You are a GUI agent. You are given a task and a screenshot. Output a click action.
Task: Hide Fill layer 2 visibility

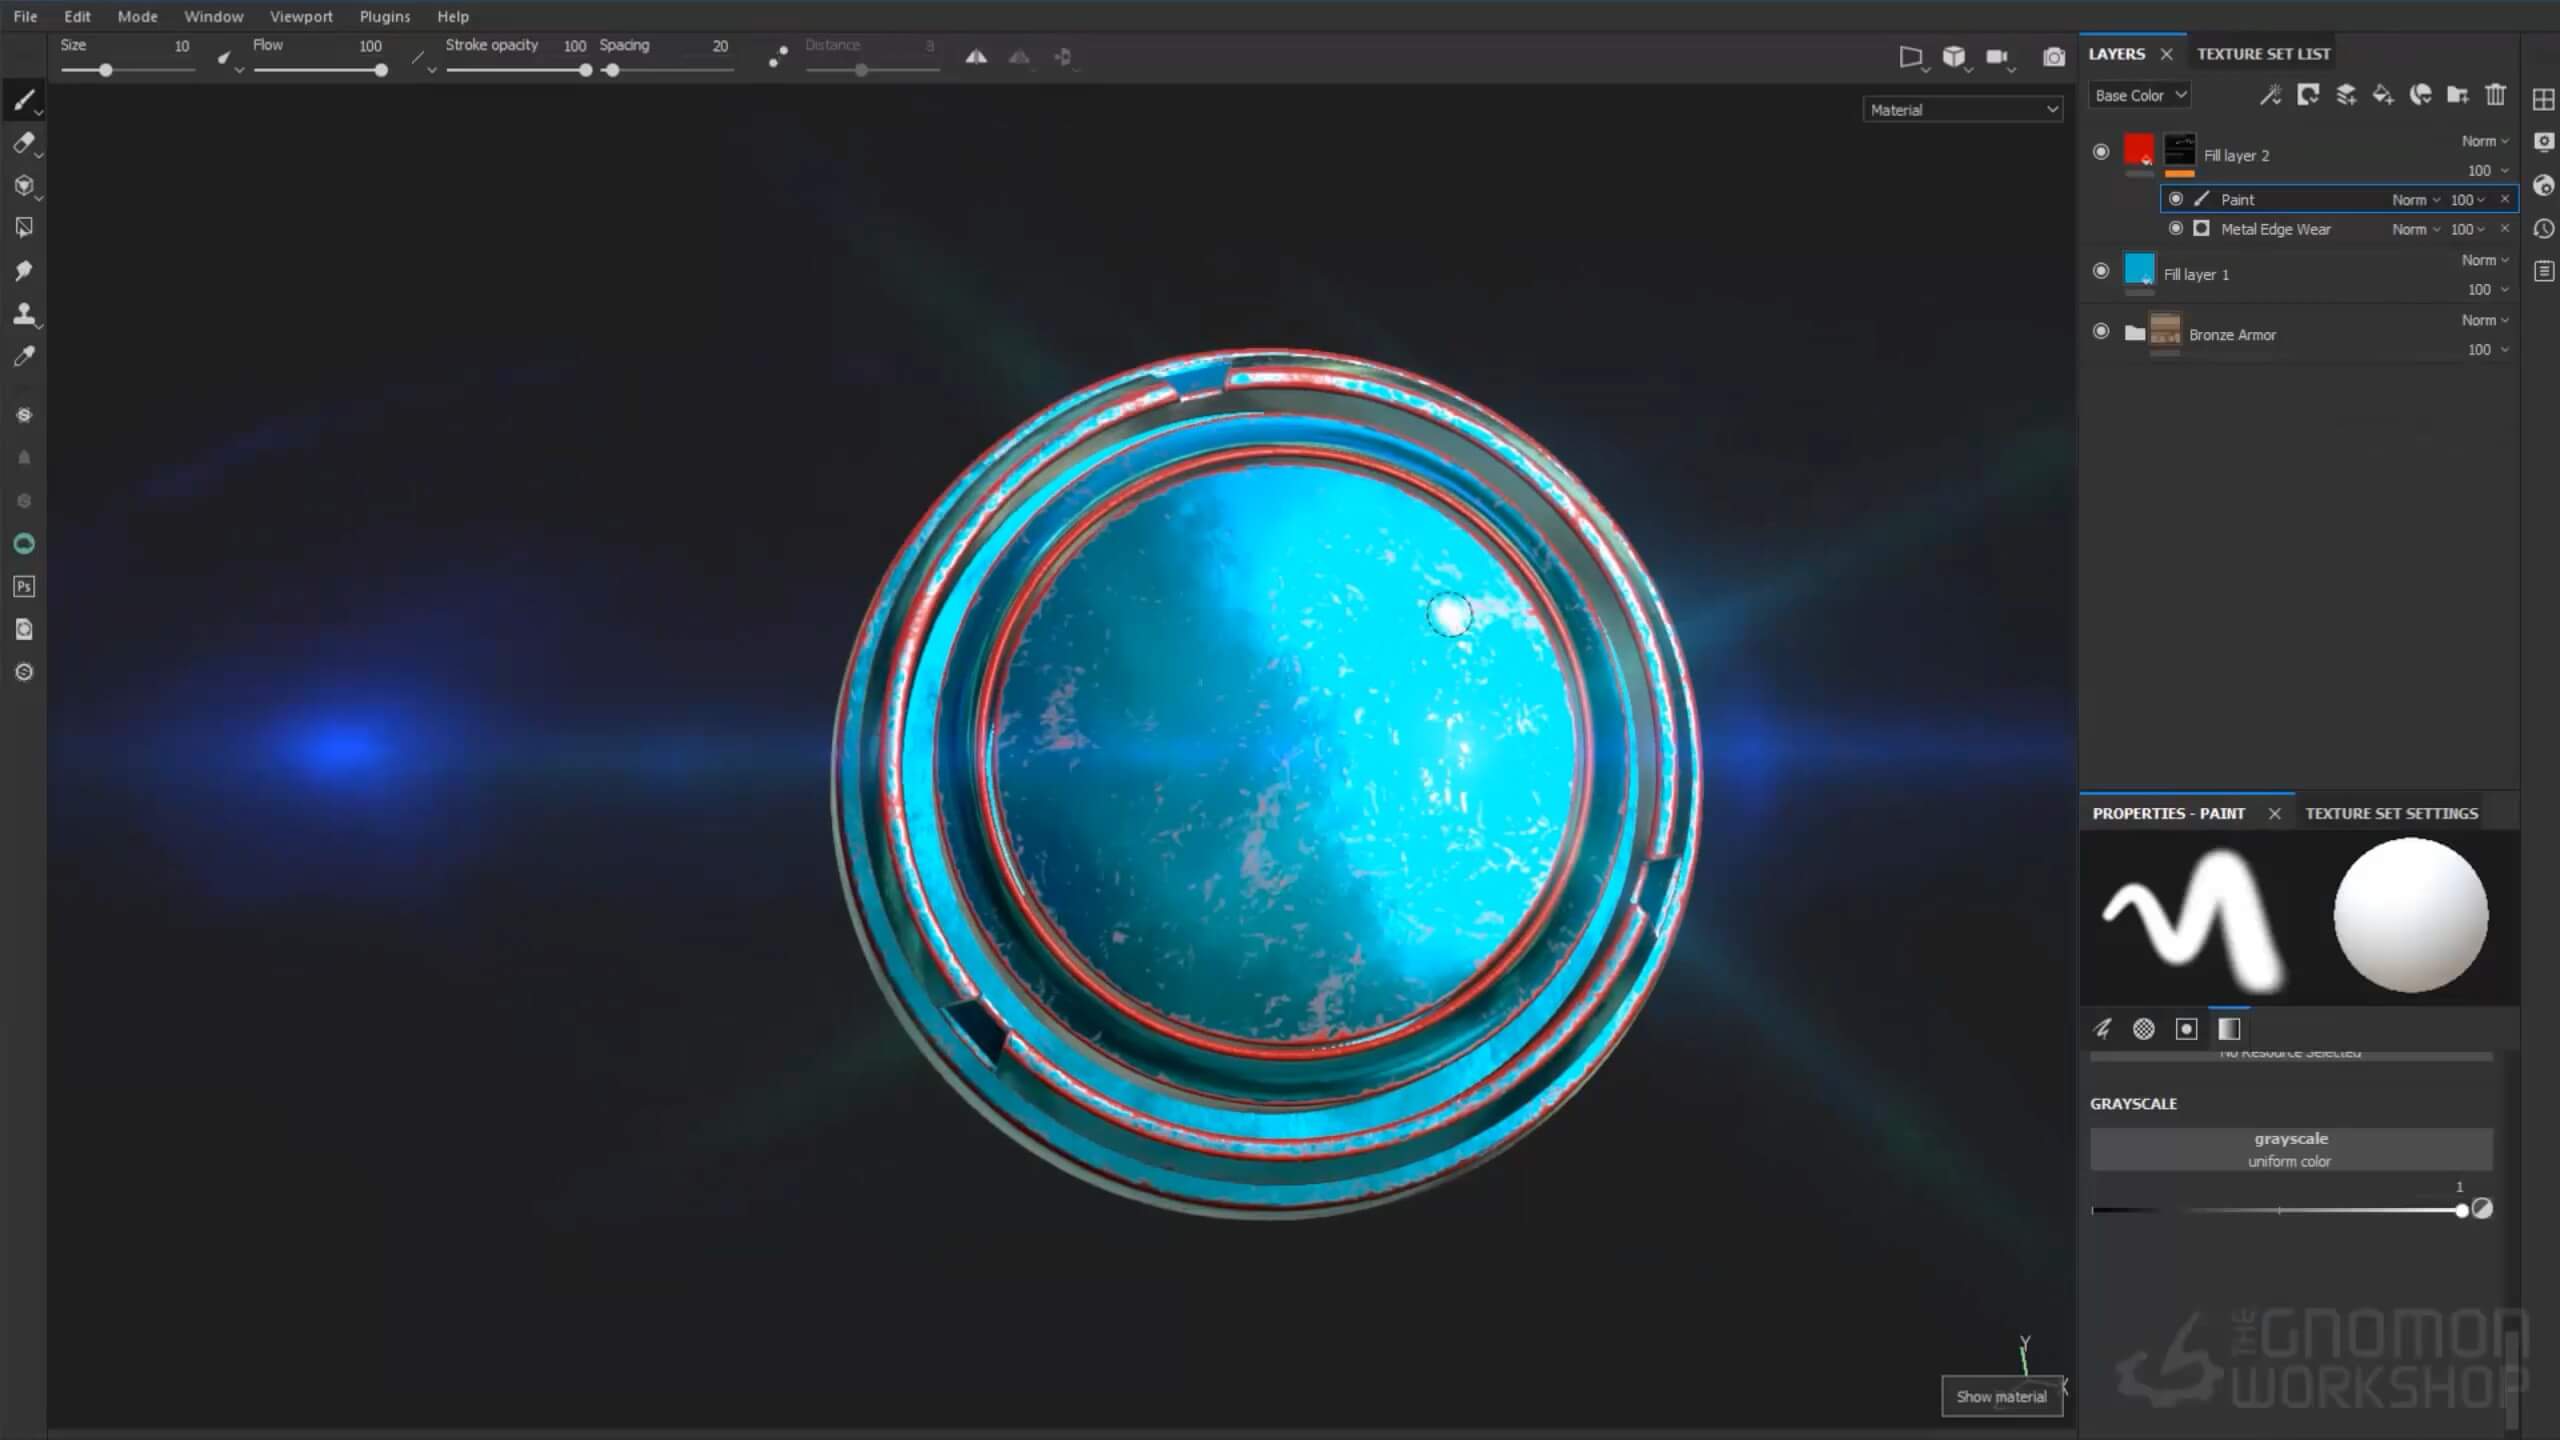pos(2101,152)
